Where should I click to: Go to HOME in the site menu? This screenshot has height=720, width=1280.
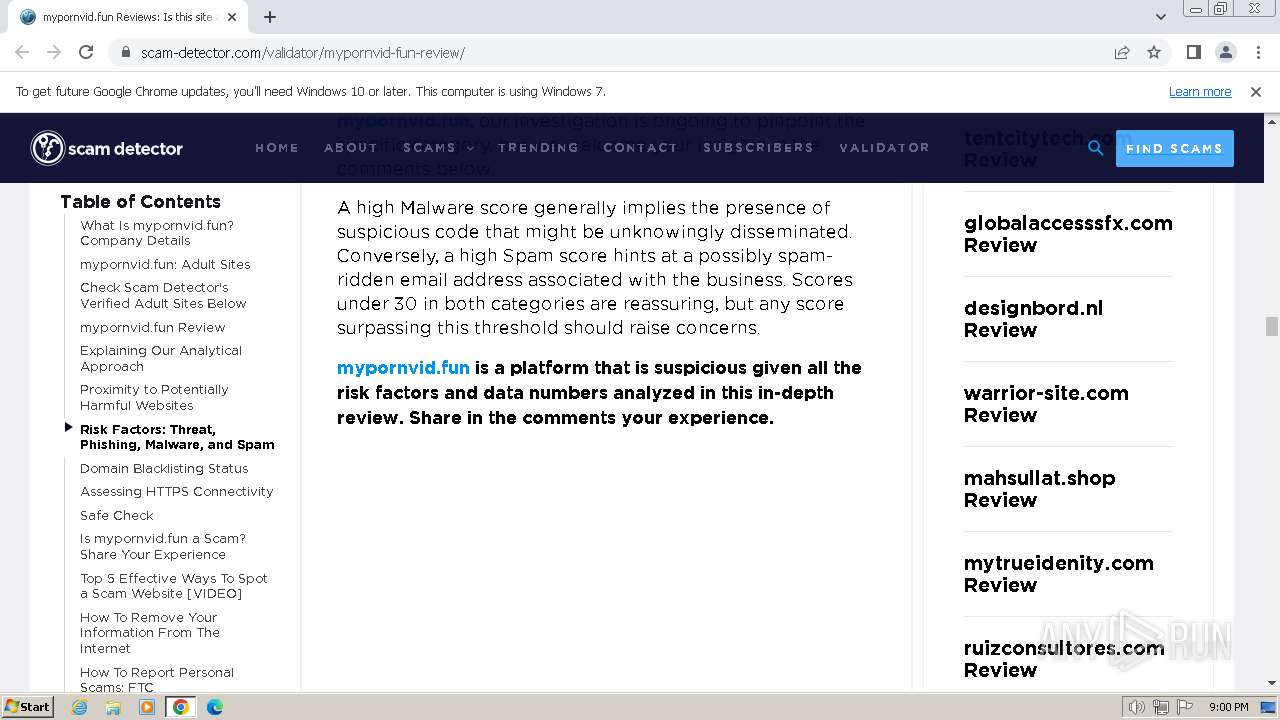(277, 148)
